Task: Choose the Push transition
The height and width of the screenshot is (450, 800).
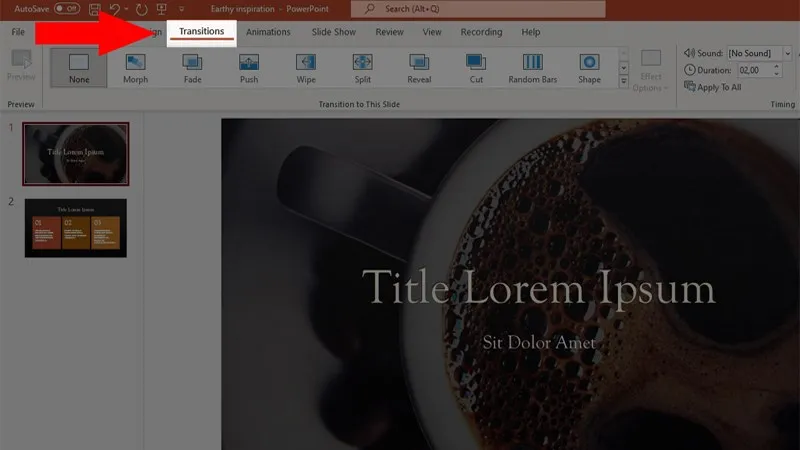Action: 249,67
